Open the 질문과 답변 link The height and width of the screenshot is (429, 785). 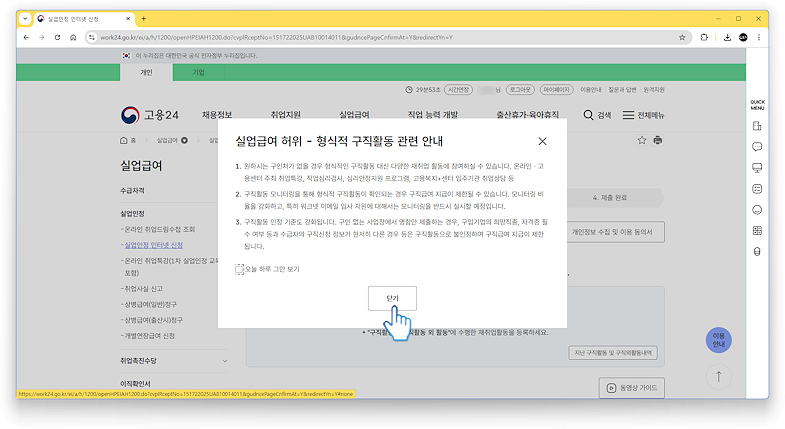pos(622,90)
